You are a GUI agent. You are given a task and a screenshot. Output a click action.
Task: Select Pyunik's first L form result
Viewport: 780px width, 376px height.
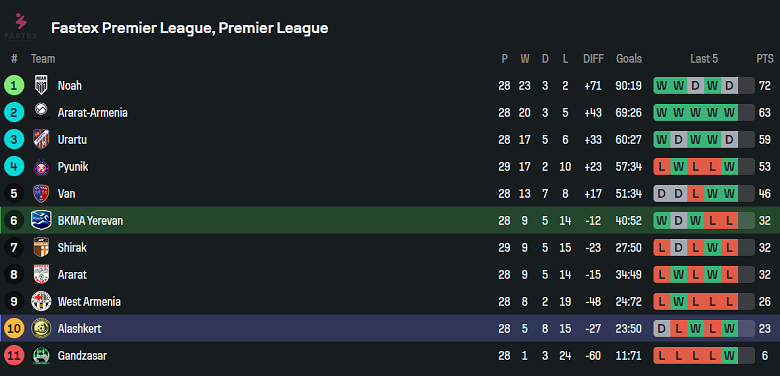click(662, 167)
